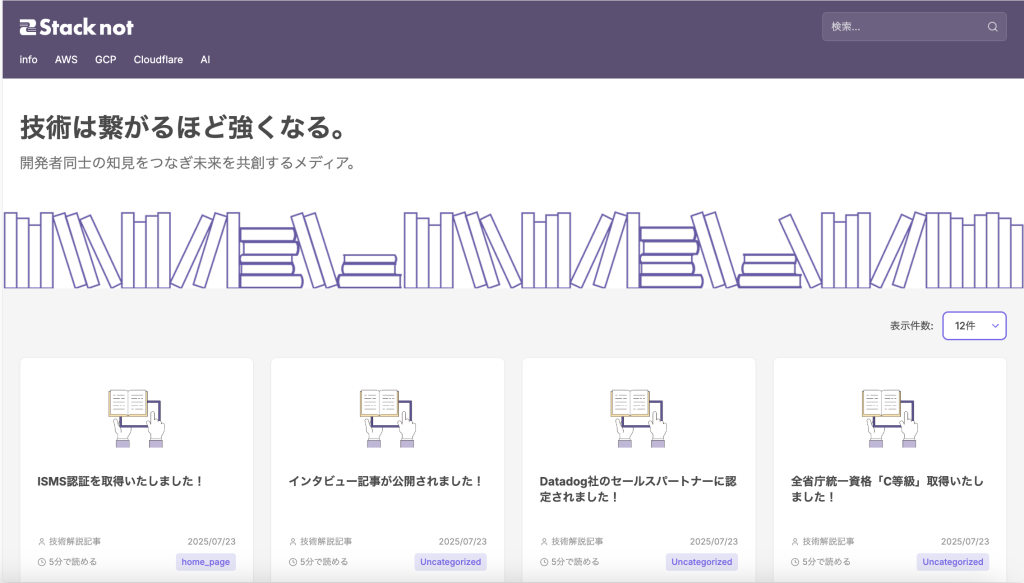Select the Cloudflare navigation item
This screenshot has height=583, width=1024.
[x=158, y=60]
